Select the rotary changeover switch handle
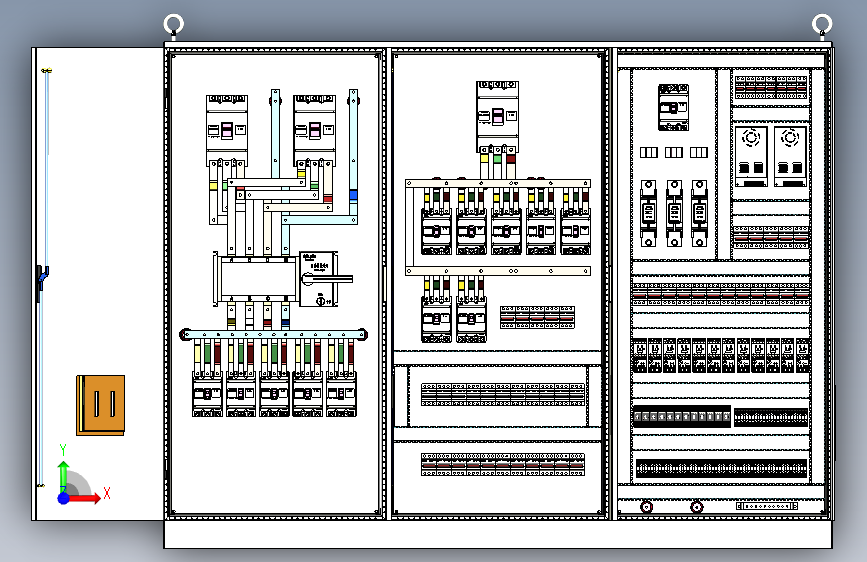Image resolution: width=867 pixels, height=562 pixels. click(327, 279)
